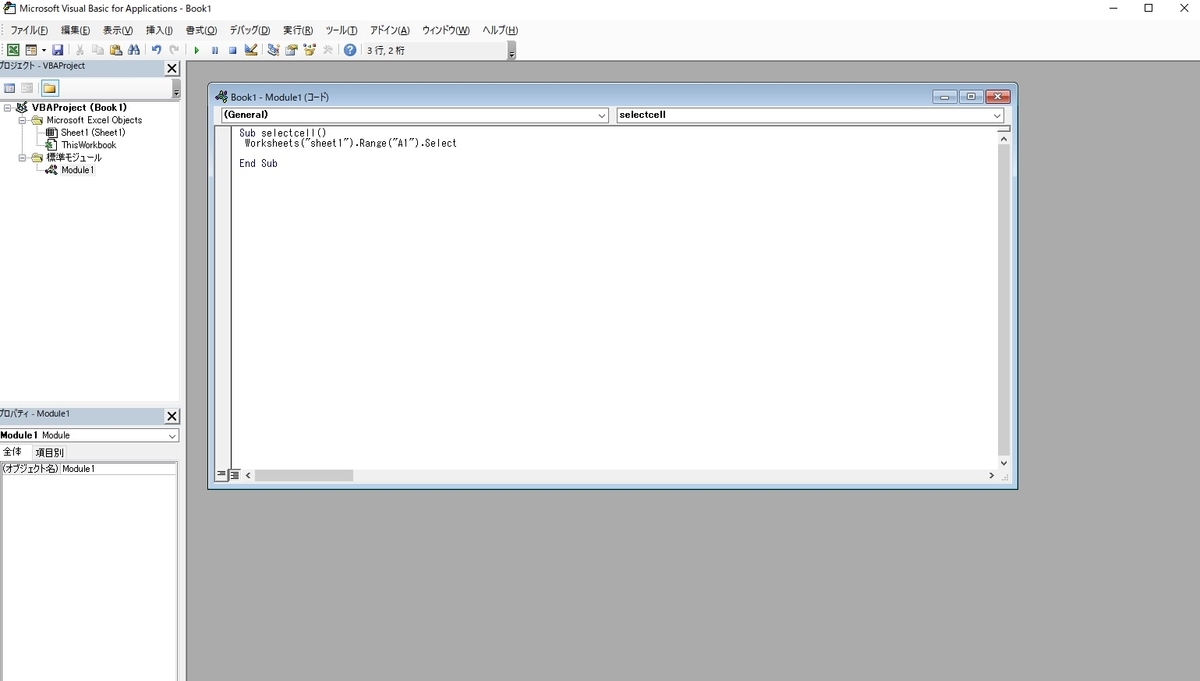1200x681 pixels.
Task: Click the View Microsoft Excel toolbar icon
Action: [13, 50]
